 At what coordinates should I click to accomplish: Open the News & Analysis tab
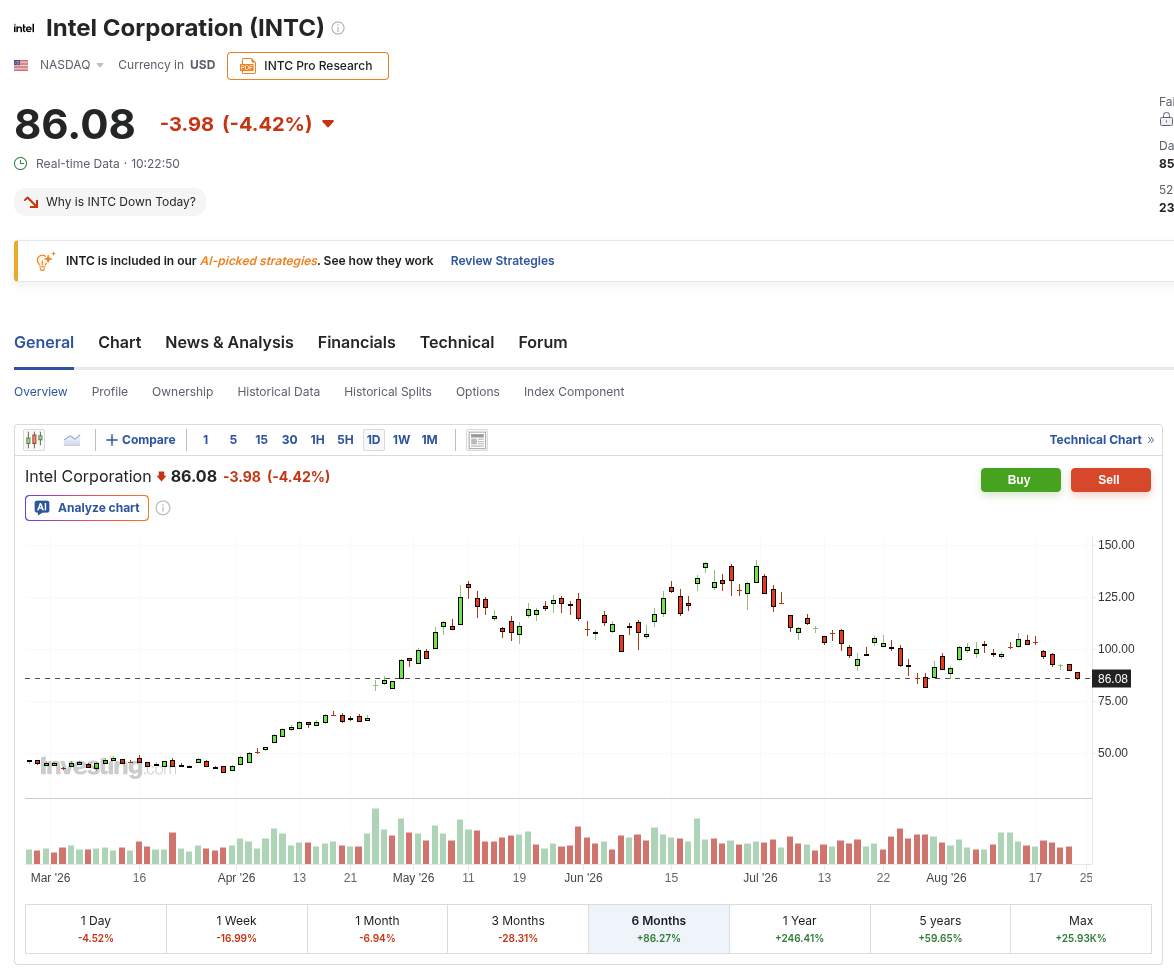tap(229, 342)
